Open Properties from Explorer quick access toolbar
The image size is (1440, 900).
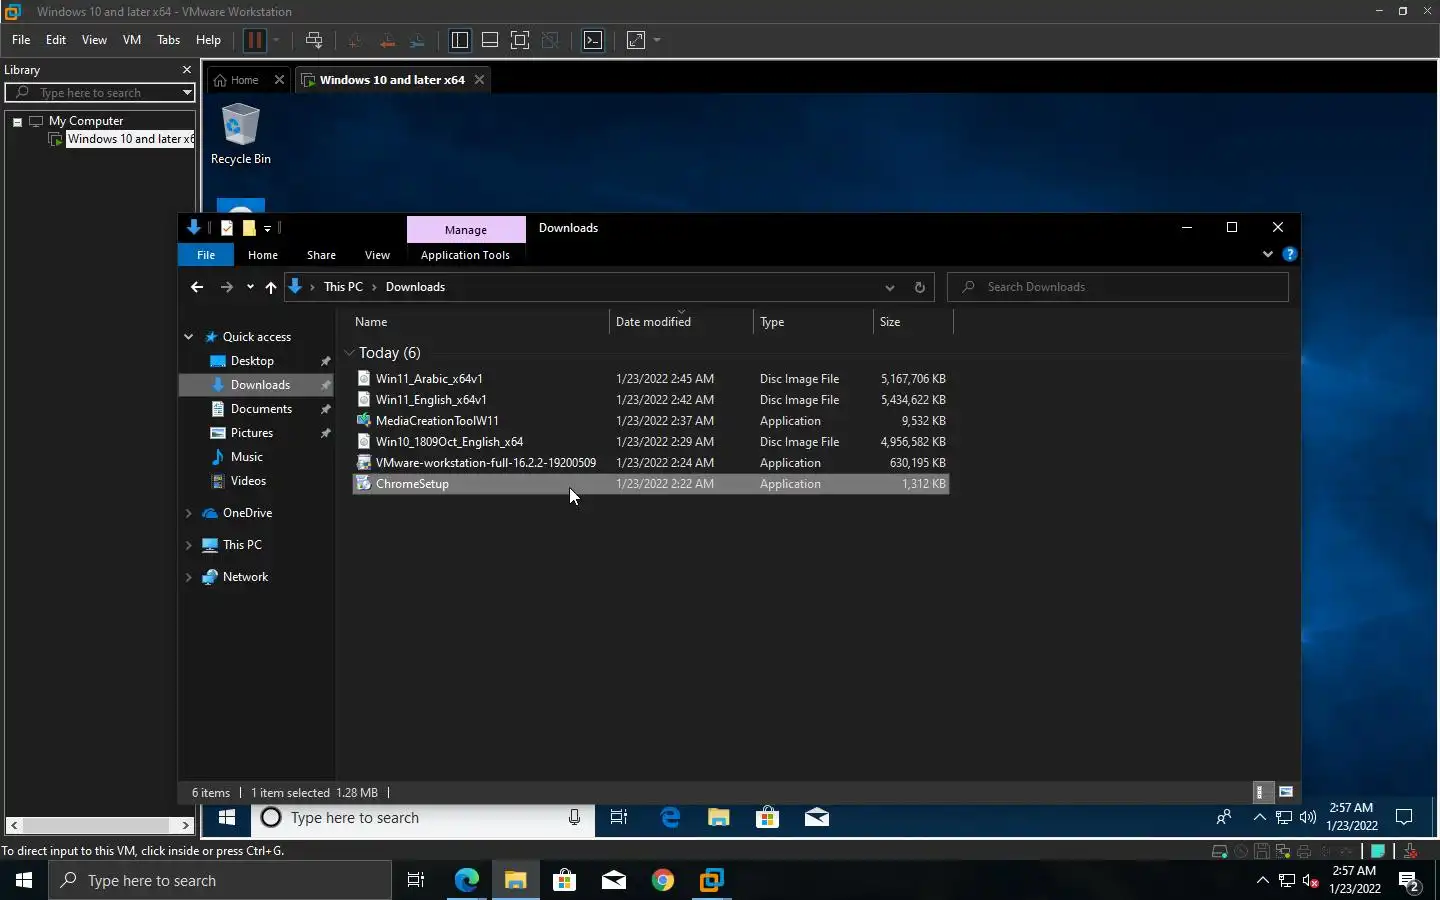[227, 228]
